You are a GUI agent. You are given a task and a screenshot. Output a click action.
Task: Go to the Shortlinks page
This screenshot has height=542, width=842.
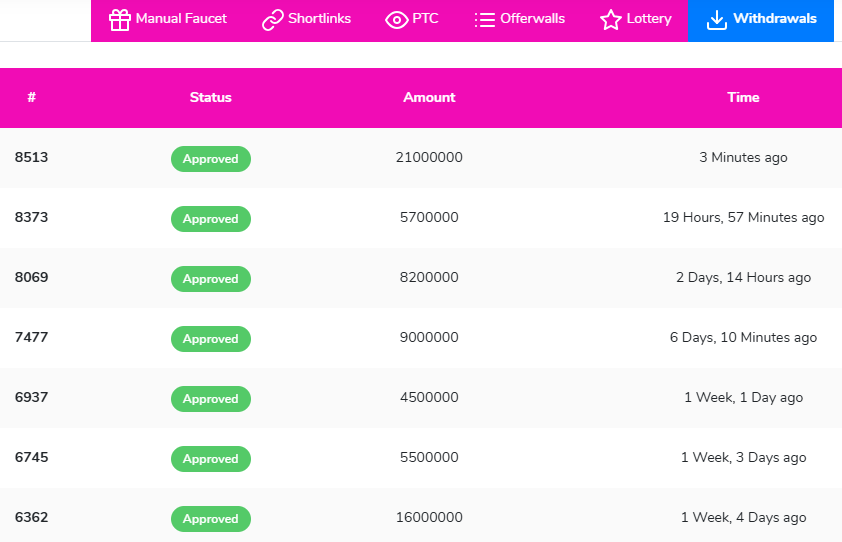point(319,19)
